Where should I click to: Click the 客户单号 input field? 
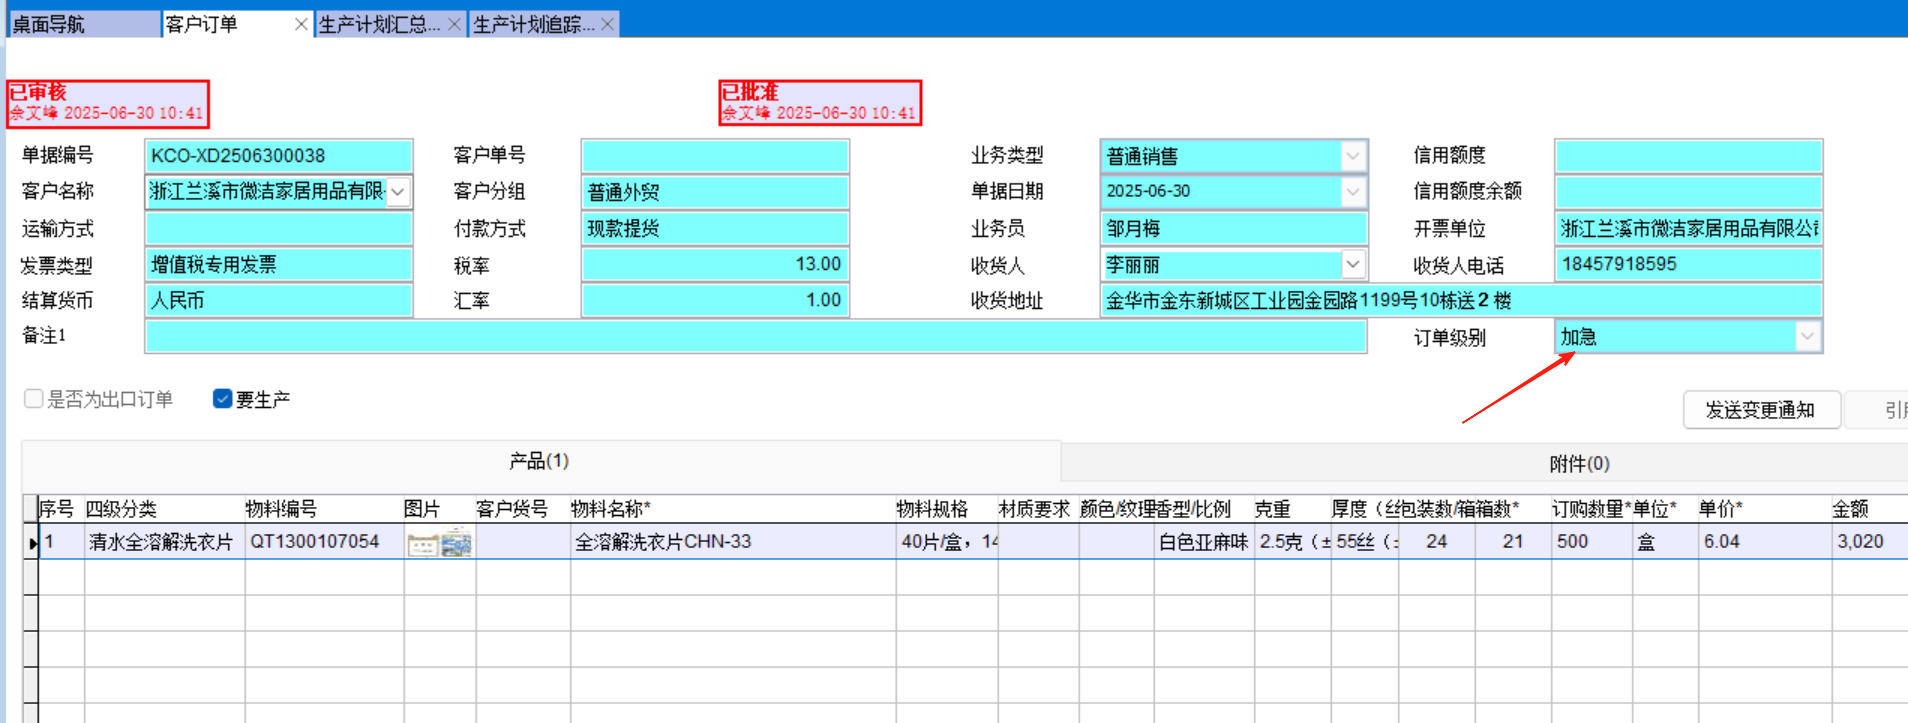[714, 156]
